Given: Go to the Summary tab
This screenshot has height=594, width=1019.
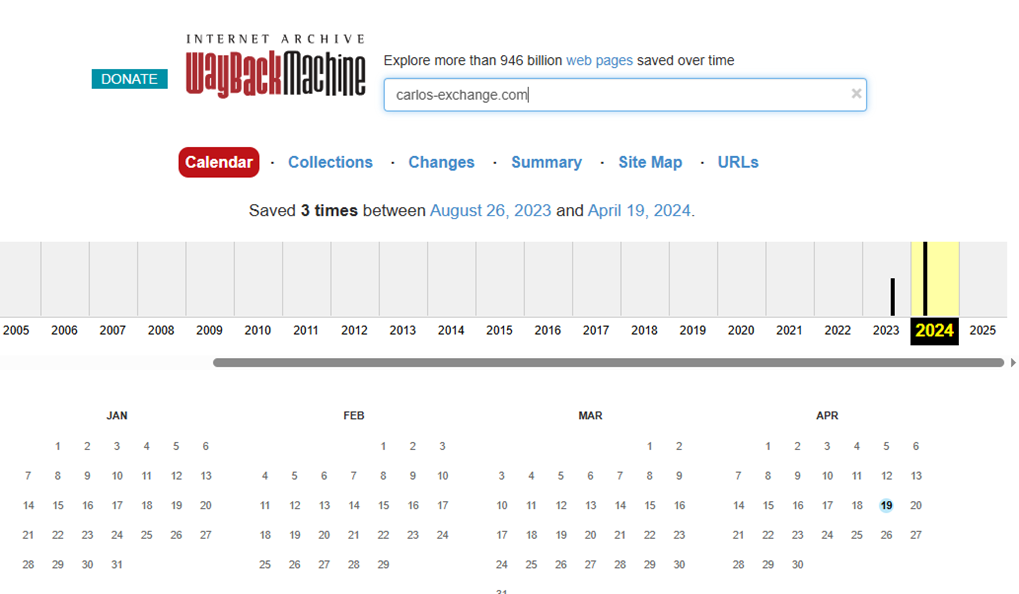Looking at the screenshot, I should [x=547, y=162].
